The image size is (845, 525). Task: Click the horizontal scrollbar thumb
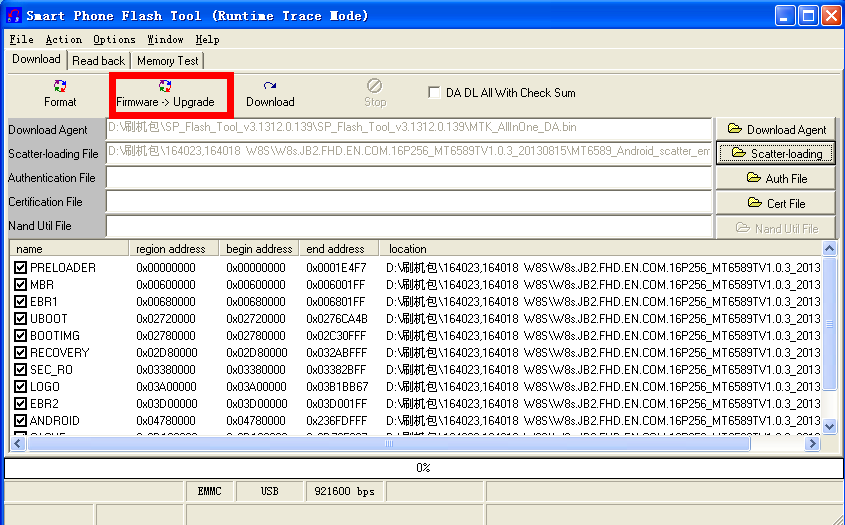pos(389,444)
